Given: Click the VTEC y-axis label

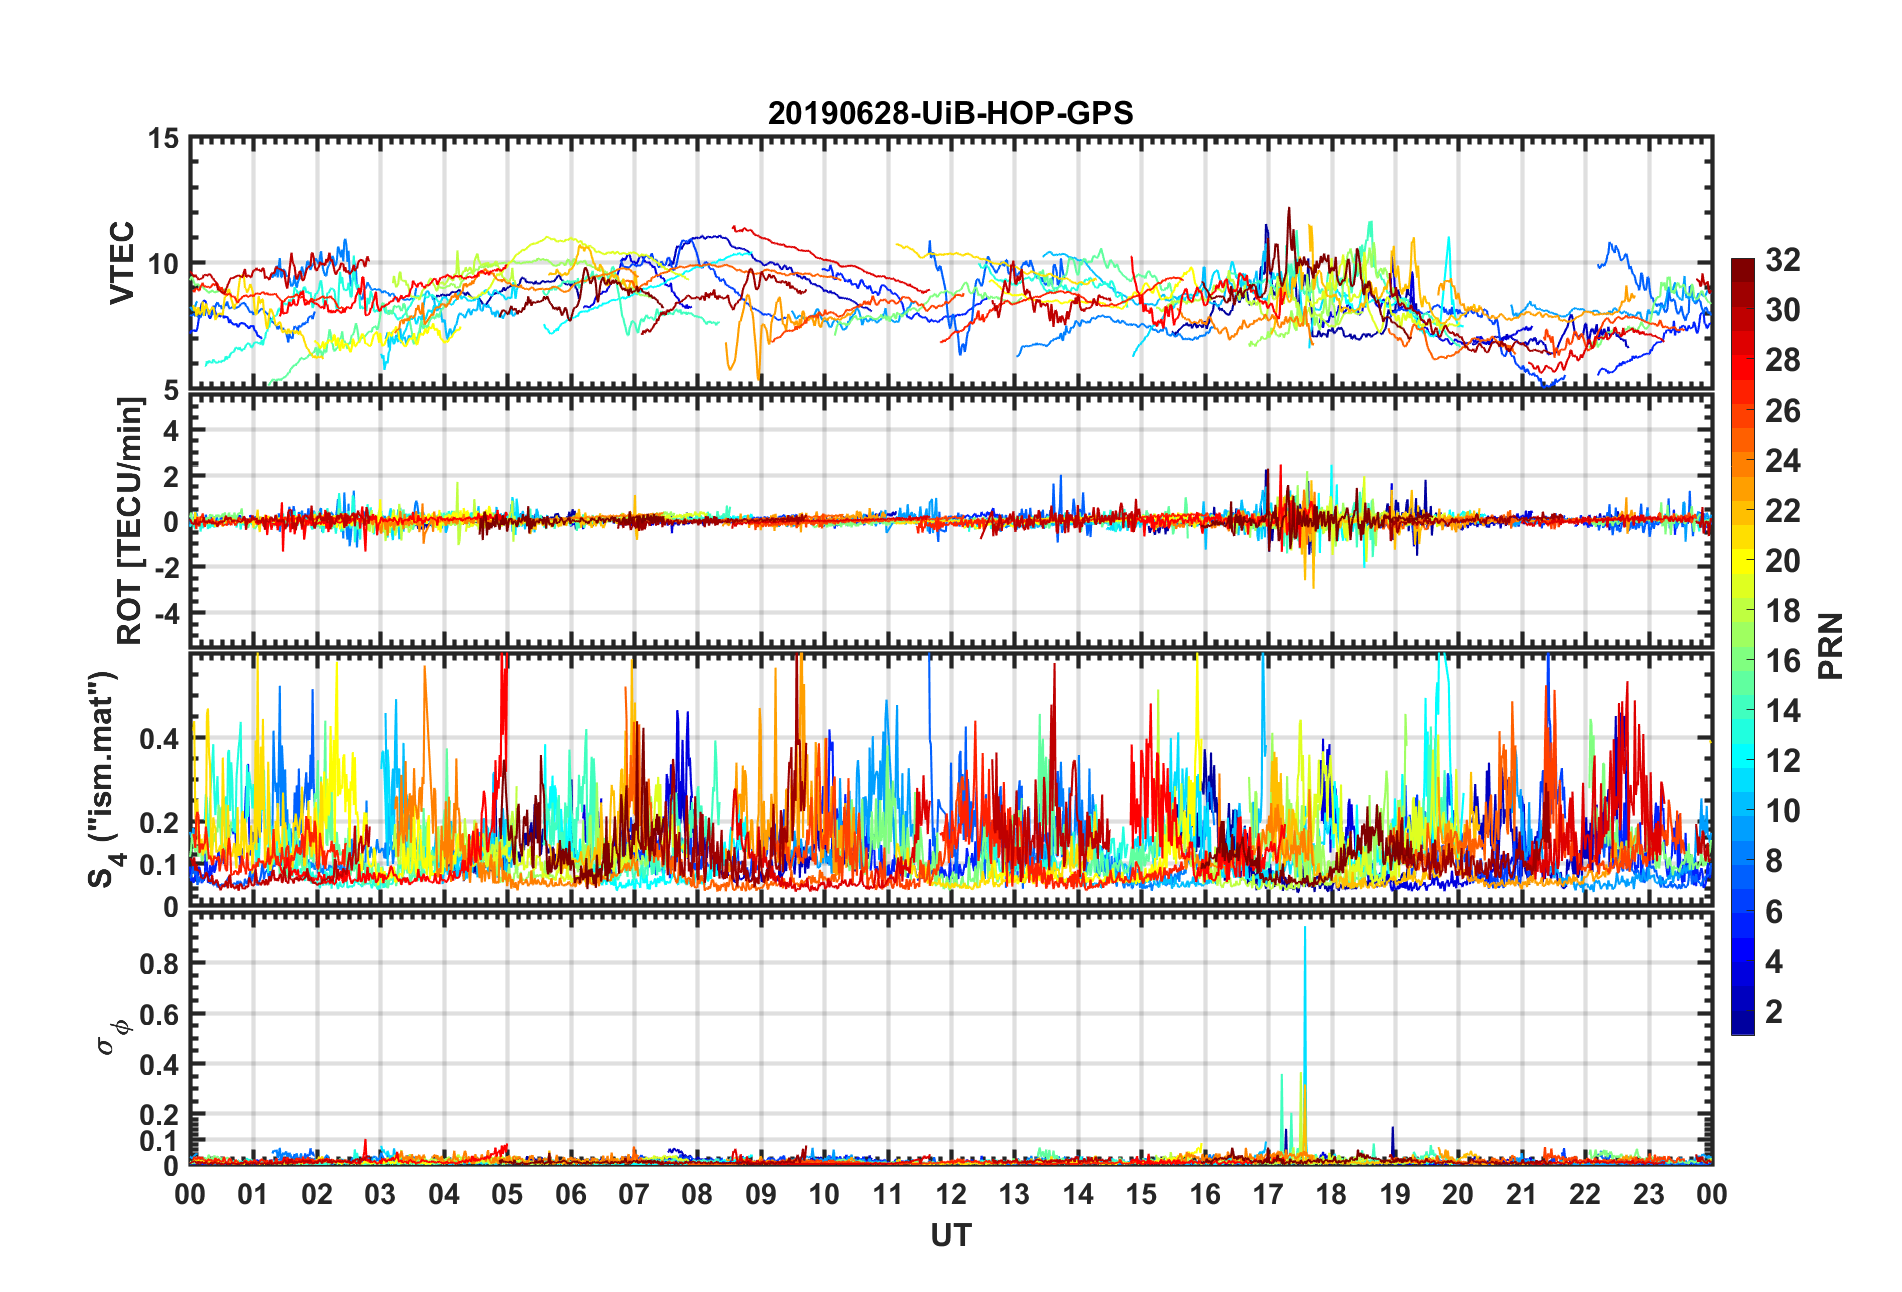Looking at the screenshot, I should [x=123, y=263].
